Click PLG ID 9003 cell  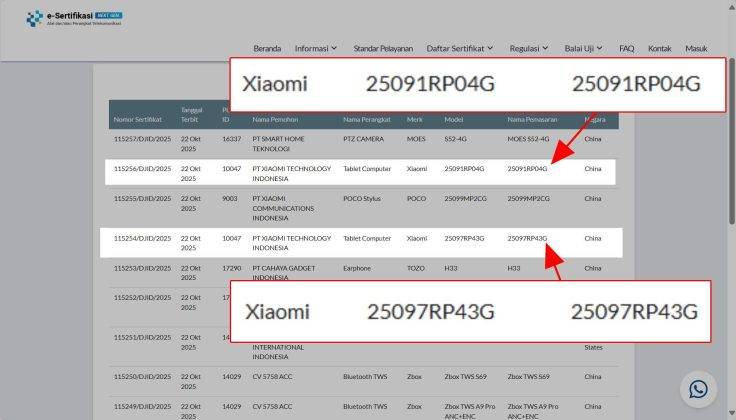point(230,199)
